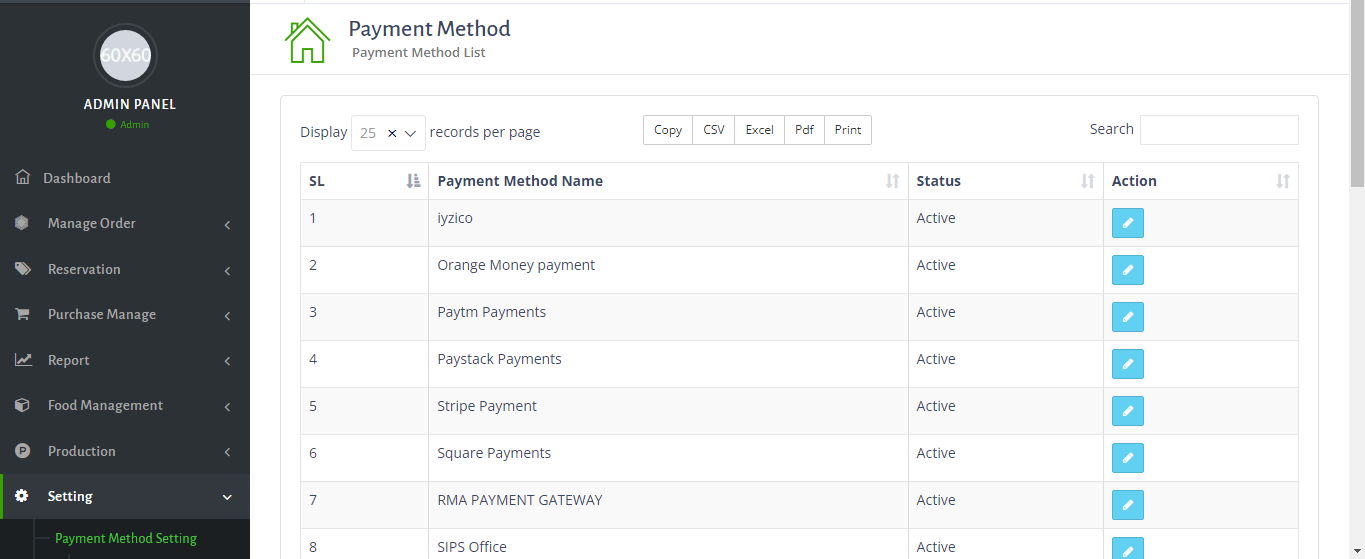The image size is (1365, 559).
Task: Open Payment Method Setting in sidebar
Action: pos(126,538)
